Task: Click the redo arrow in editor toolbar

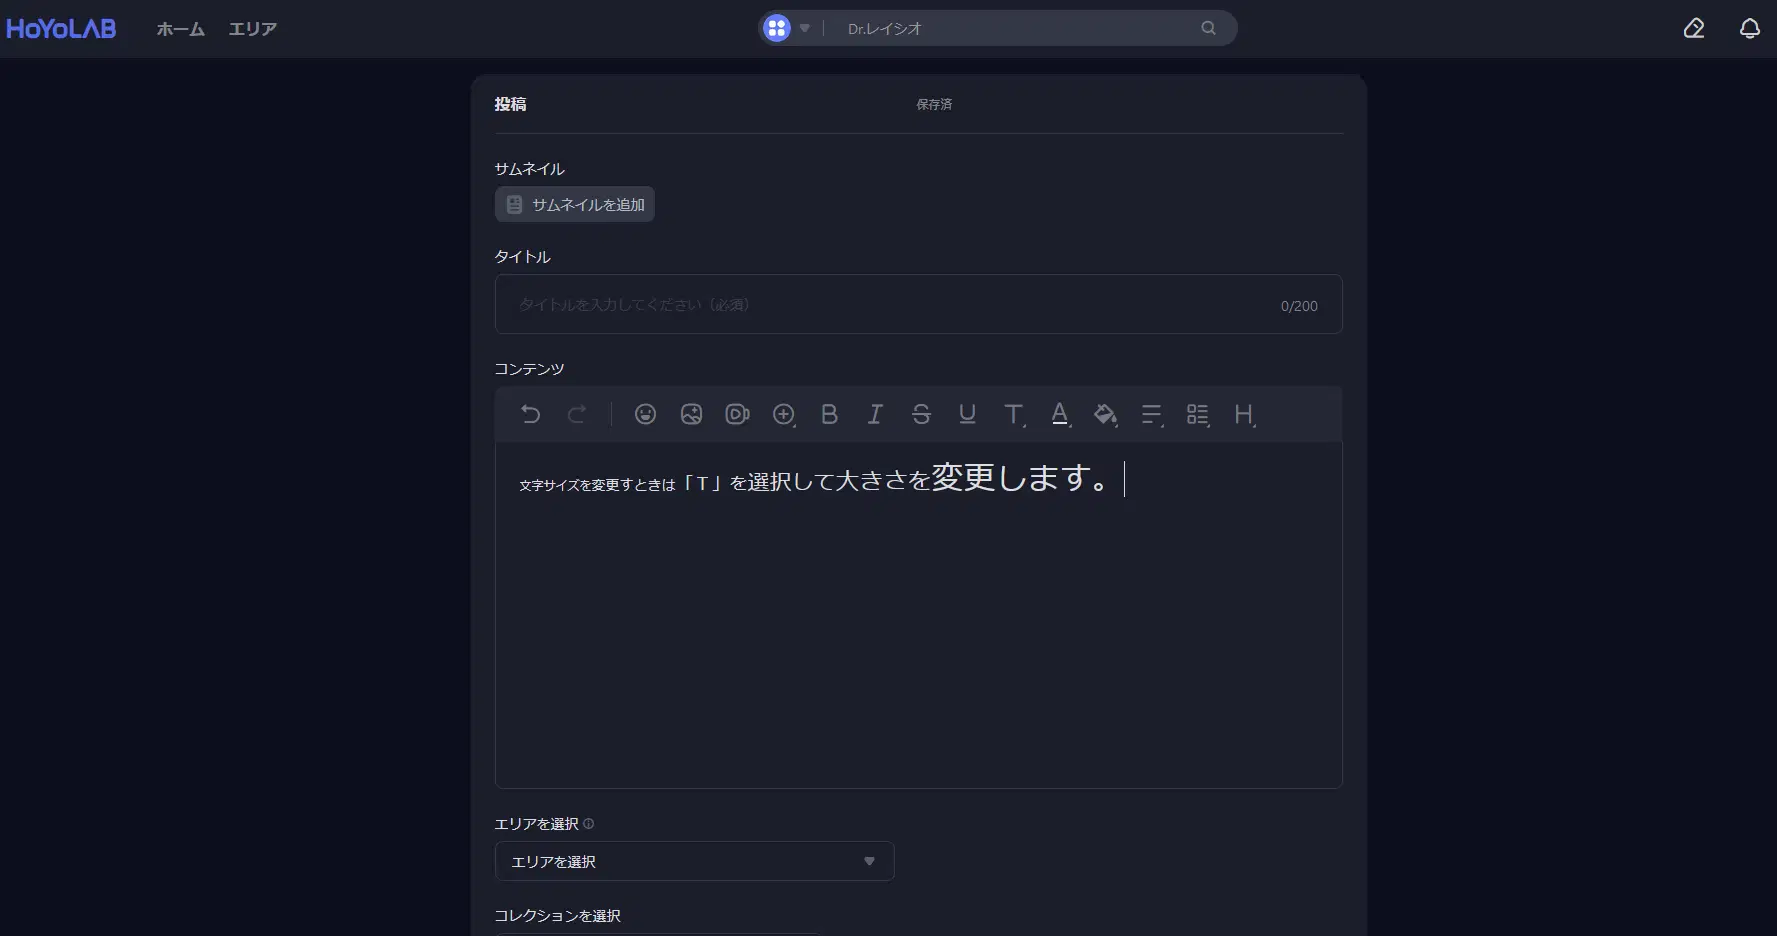Action: click(x=577, y=414)
